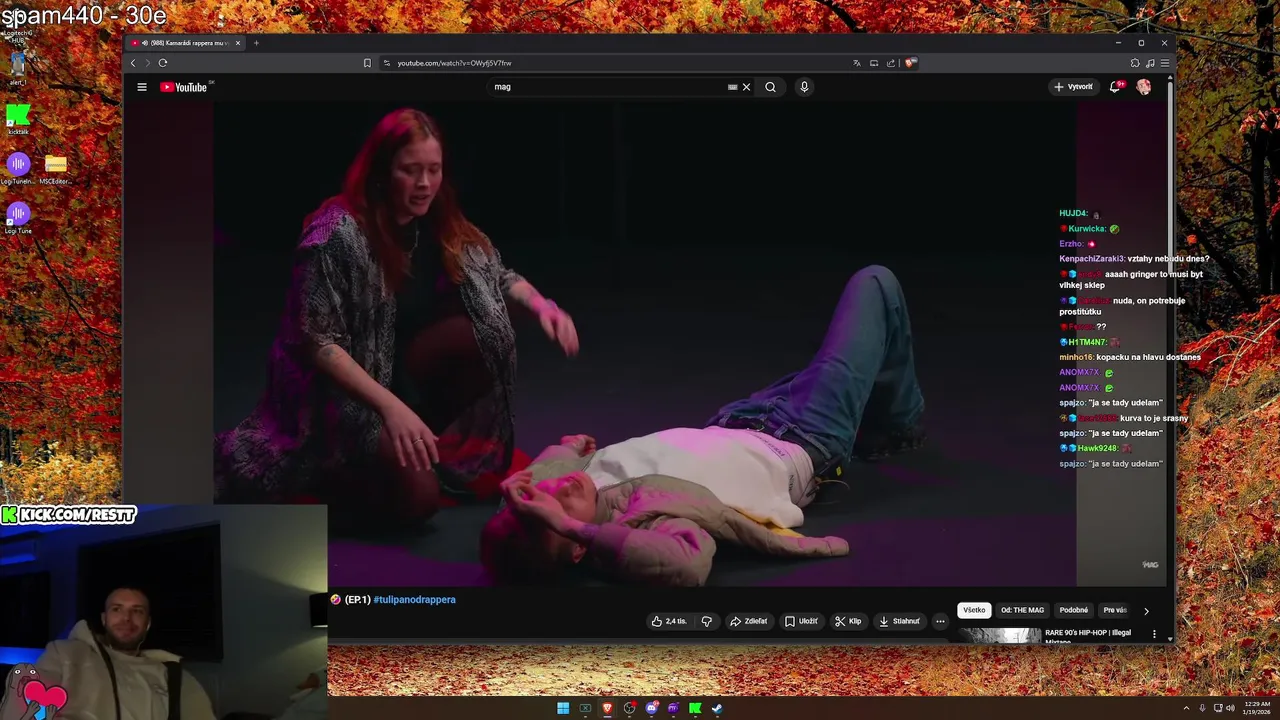Viewport: 1280px width, 720px height.
Task: Expand more filter chips with right arrow
Action: click(x=1146, y=611)
